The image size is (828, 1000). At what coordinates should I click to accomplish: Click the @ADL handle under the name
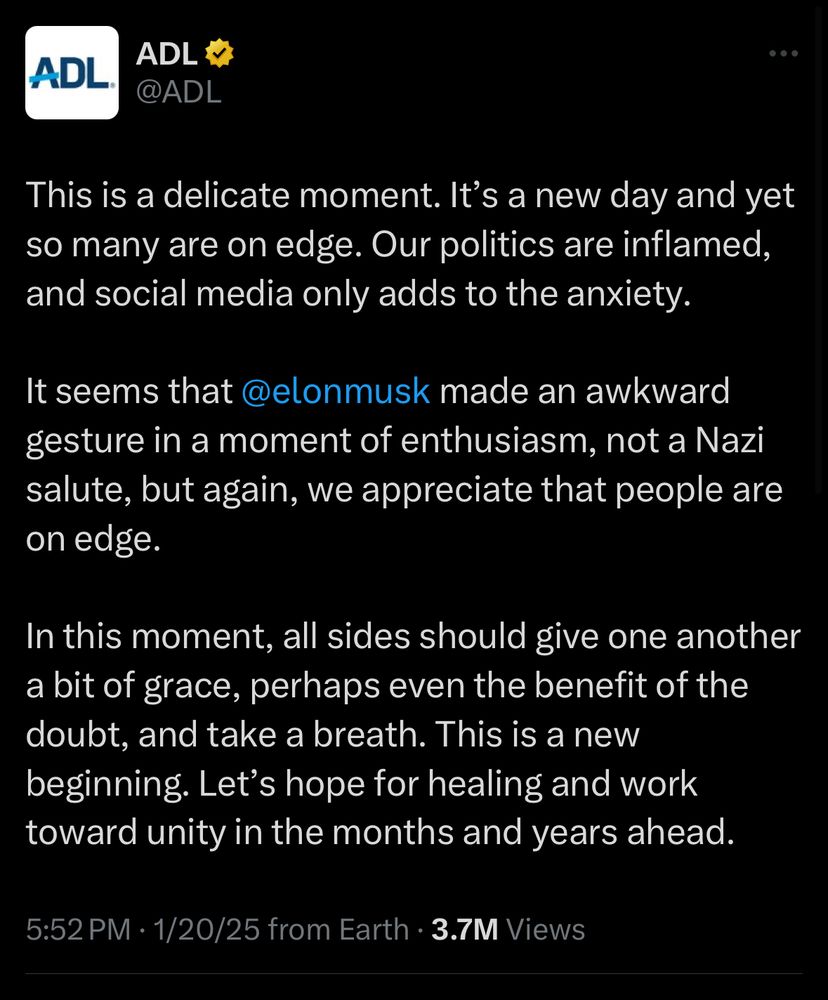(x=179, y=92)
